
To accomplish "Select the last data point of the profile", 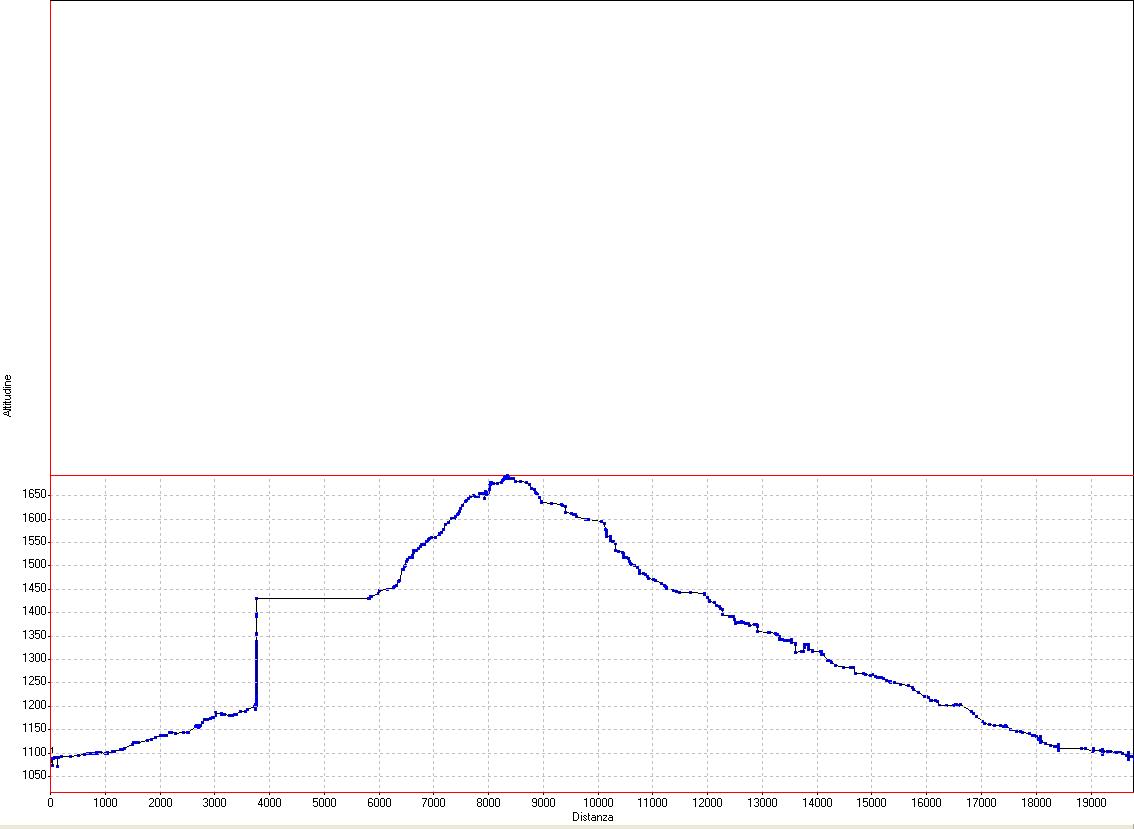I will click(x=1130, y=756).
